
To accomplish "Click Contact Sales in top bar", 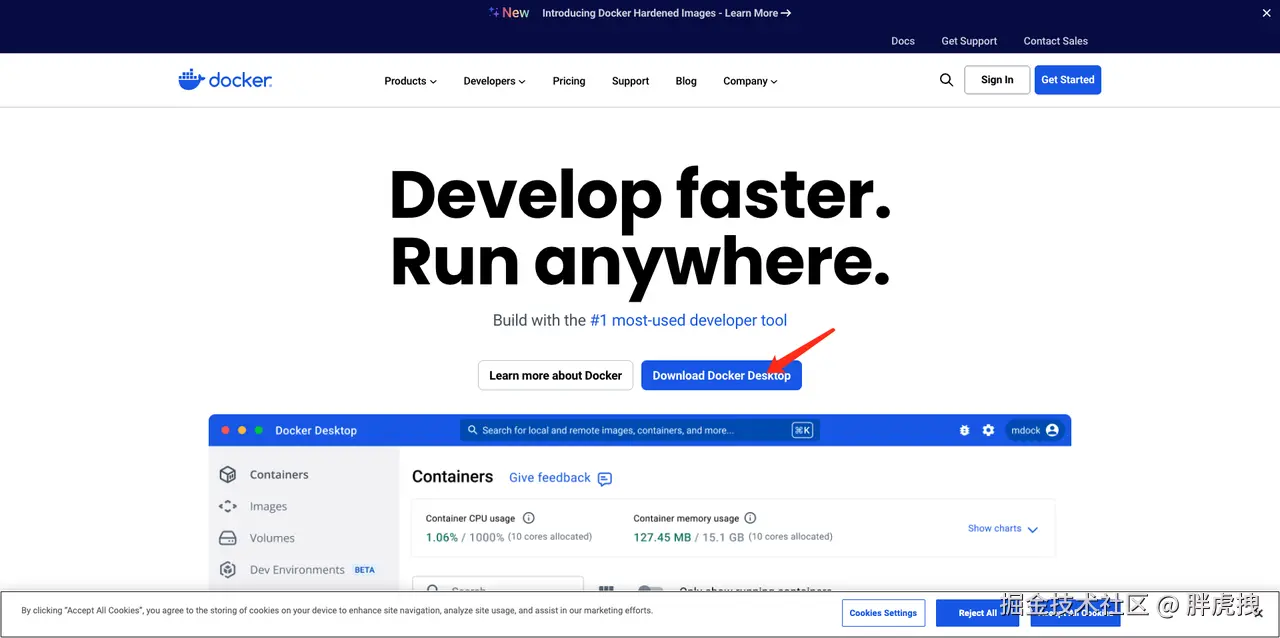I will [1055, 41].
